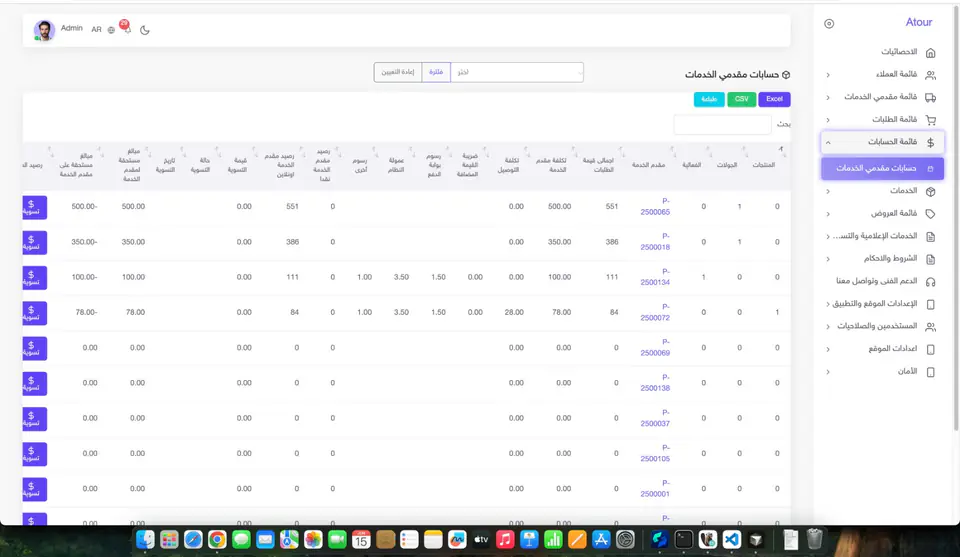This screenshot has height=557, width=960.
Task: Click the بحث search input field
Action: point(722,124)
